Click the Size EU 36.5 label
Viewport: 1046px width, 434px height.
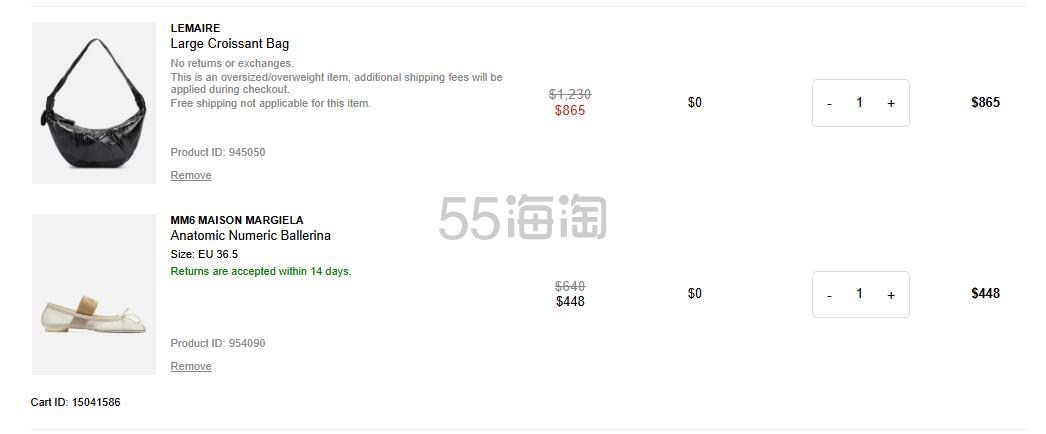tap(204, 254)
